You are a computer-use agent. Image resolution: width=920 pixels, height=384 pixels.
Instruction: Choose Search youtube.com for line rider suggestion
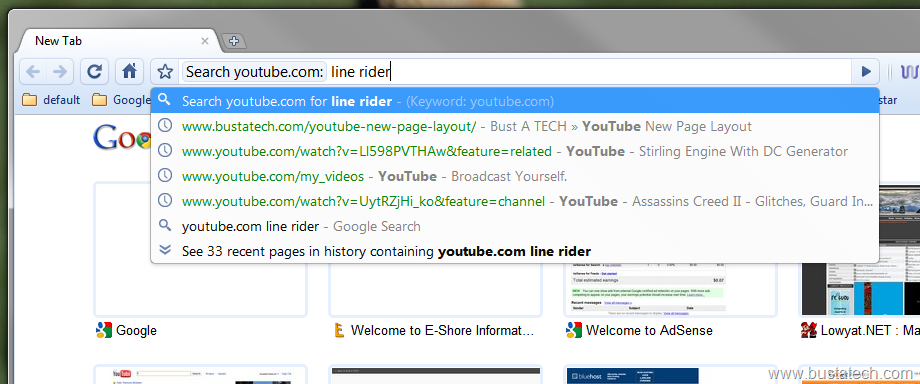(x=515, y=101)
